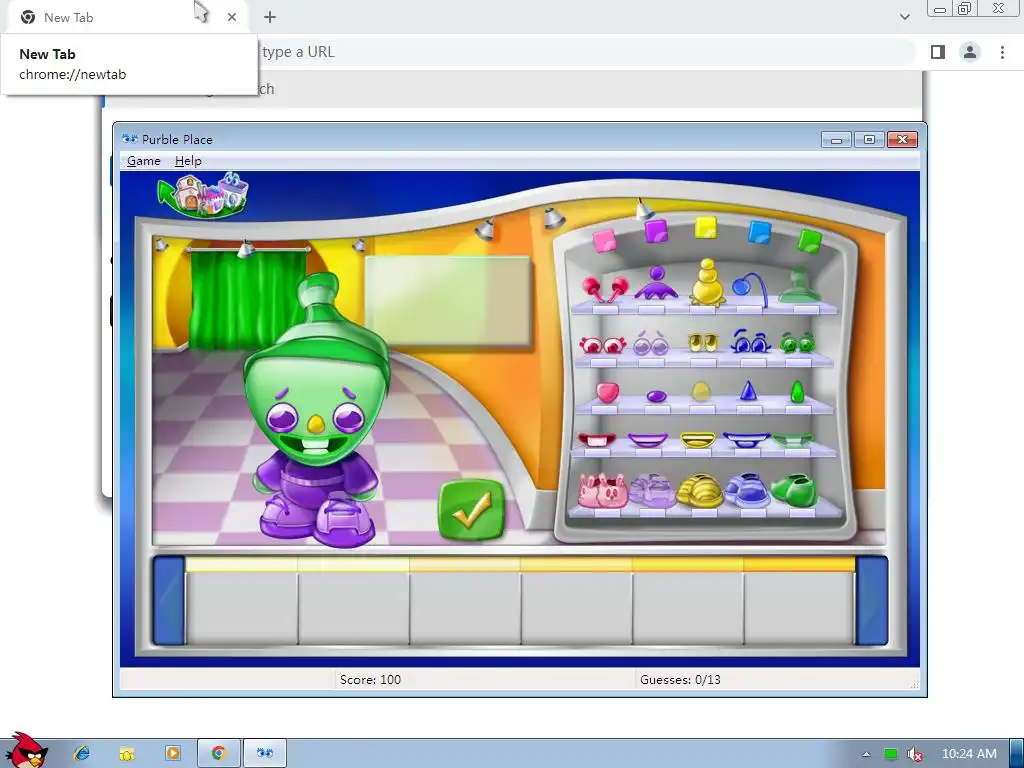Click the Guesses: 0/13 status text
1024x768 pixels.
(680, 679)
